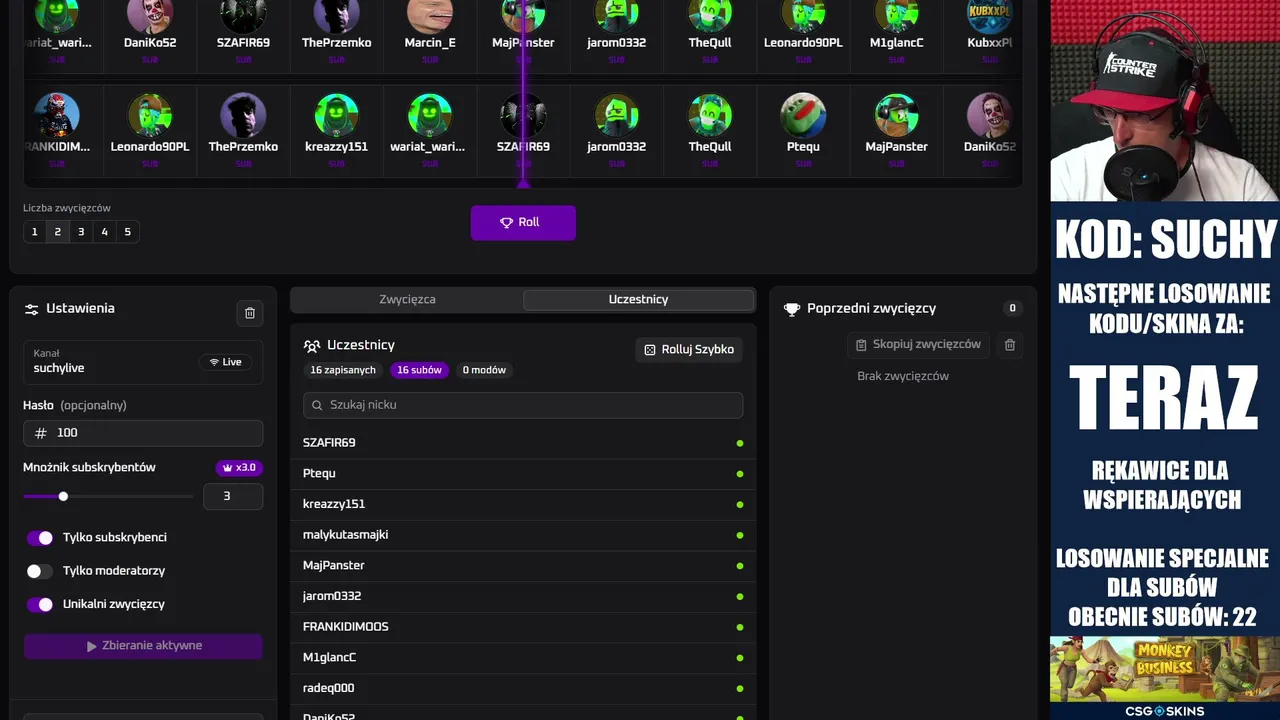
Task: Click the magnifier icon in Szukaj nicku
Action: (x=317, y=405)
